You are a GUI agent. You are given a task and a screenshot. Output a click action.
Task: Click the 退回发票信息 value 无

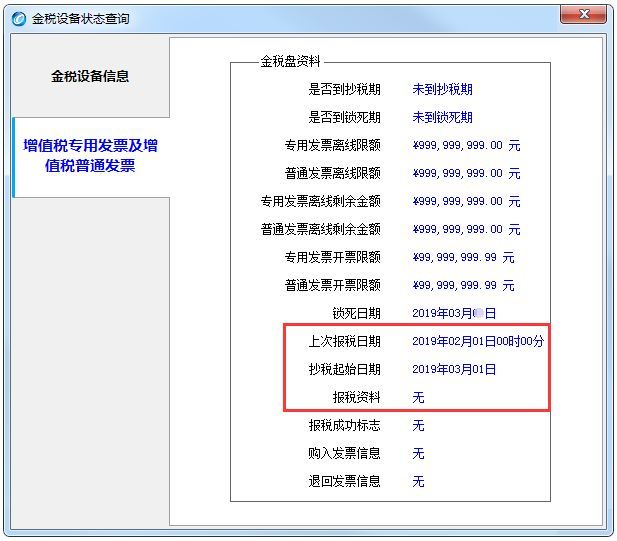tap(418, 481)
